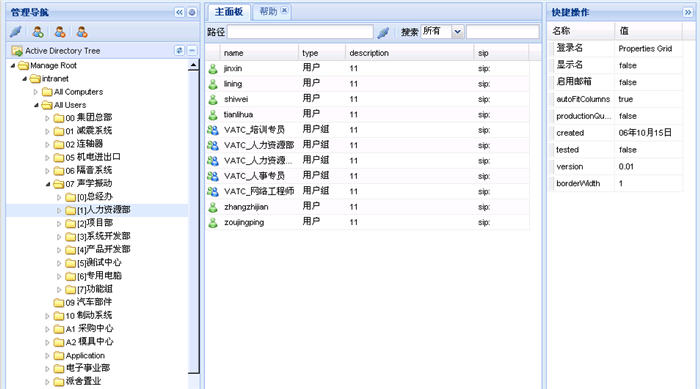700x389 pixels.
Task: Sort by the type column header
Action: (x=322, y=53)
